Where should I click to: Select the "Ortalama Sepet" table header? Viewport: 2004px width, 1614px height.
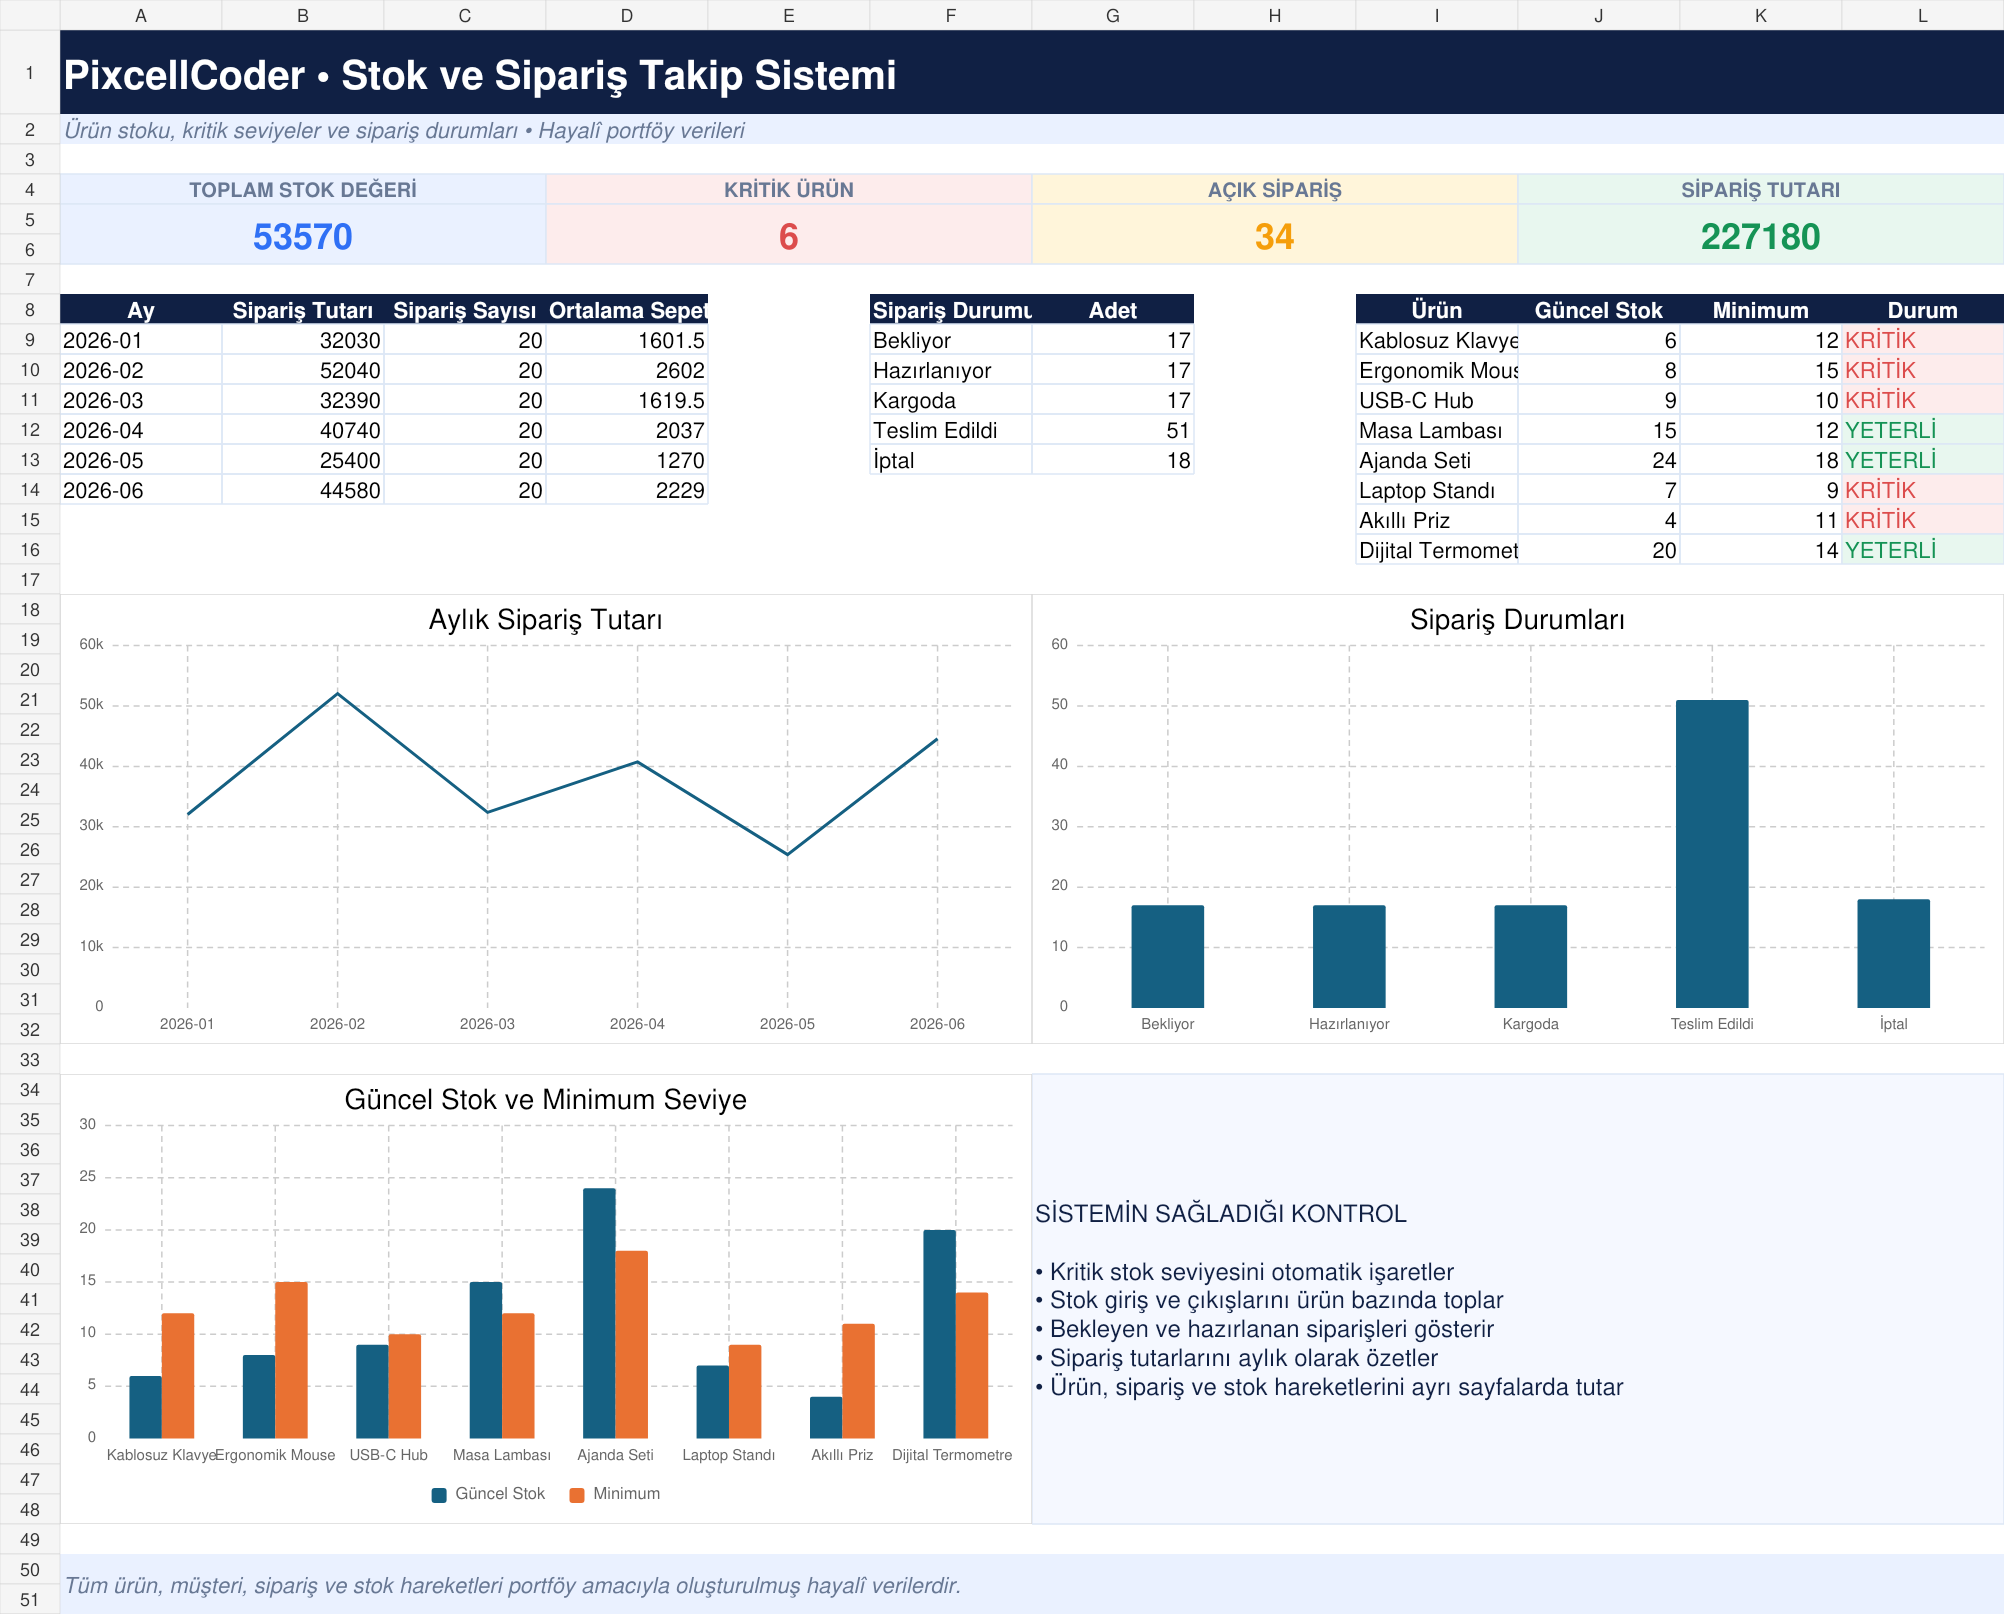tap(627, 310)
